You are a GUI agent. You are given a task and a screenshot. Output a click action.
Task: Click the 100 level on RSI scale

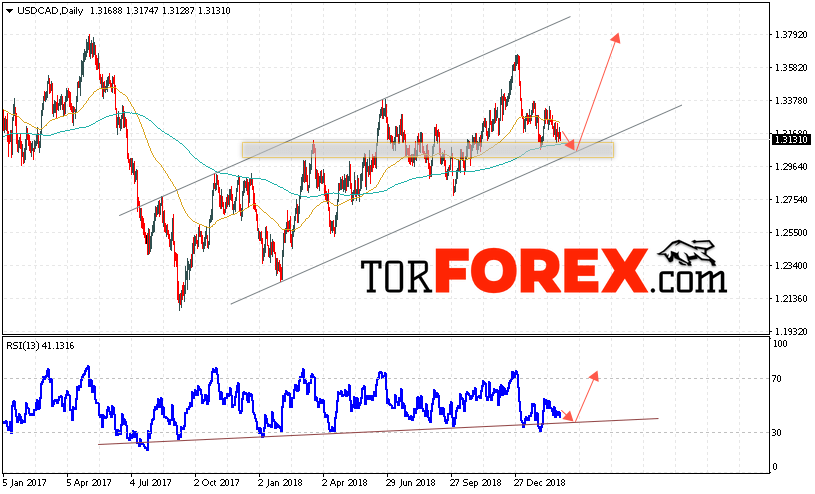780,344
